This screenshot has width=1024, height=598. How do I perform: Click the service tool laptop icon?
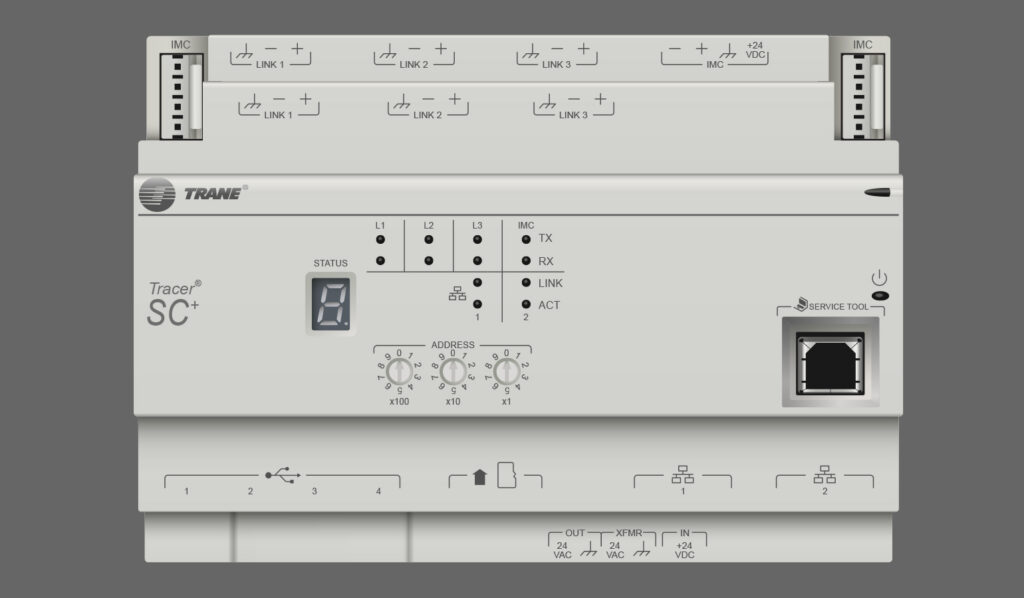pyautogui.click(x=801, y=304)
